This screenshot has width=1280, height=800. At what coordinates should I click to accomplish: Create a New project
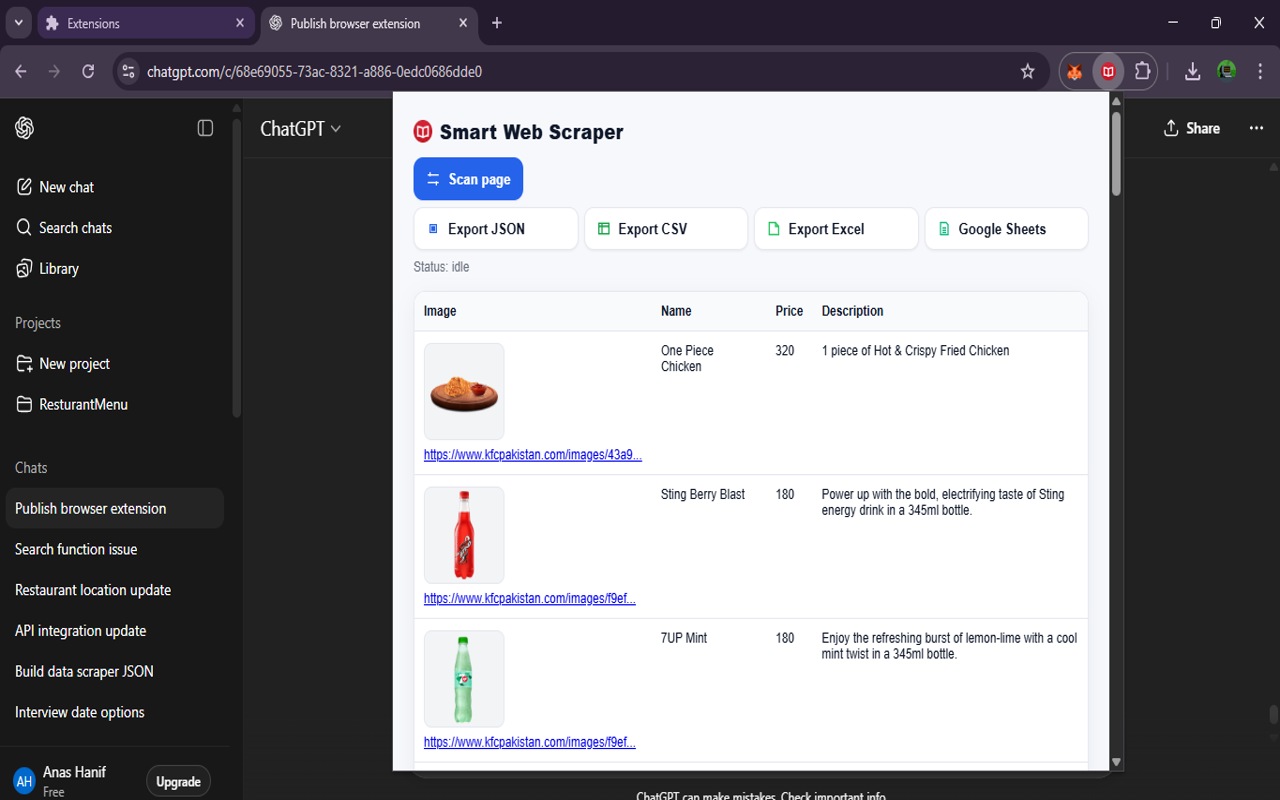(115, 364)
